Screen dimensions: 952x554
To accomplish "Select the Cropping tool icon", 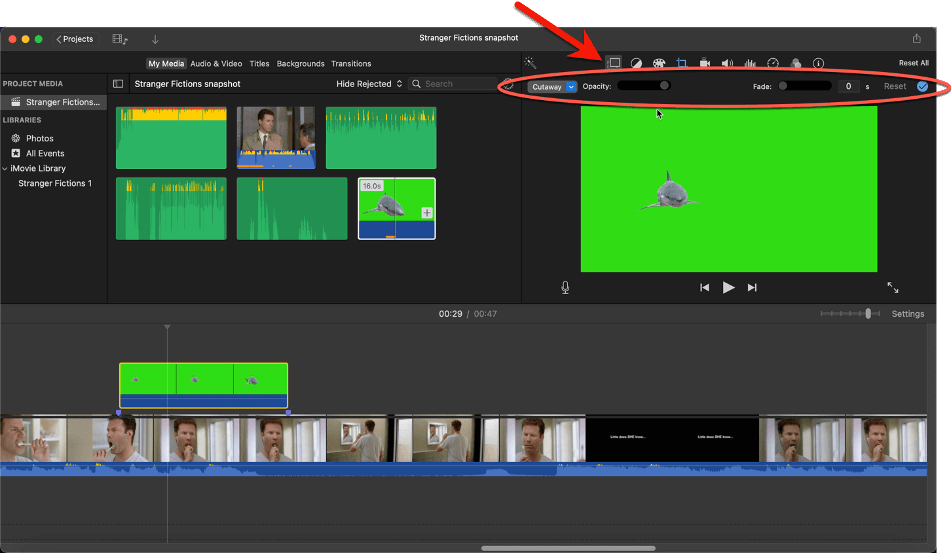I will click(682, 63).
